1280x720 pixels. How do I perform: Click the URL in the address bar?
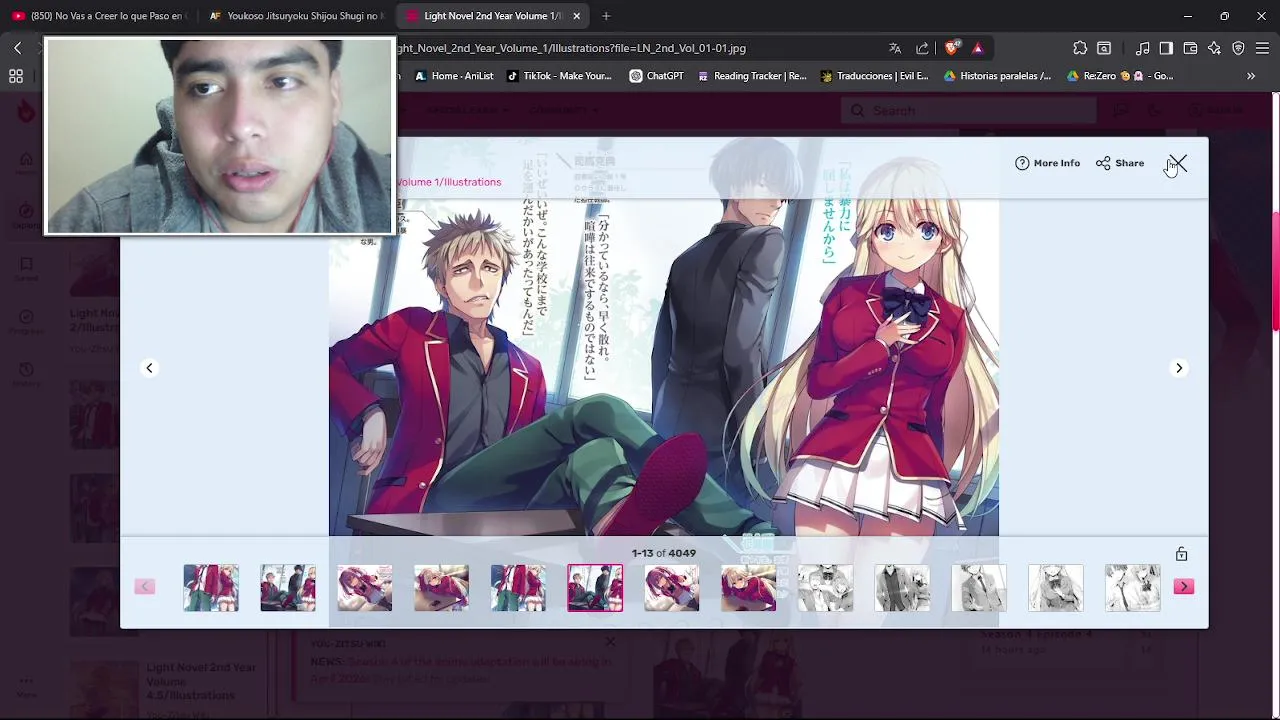(571, 48)
